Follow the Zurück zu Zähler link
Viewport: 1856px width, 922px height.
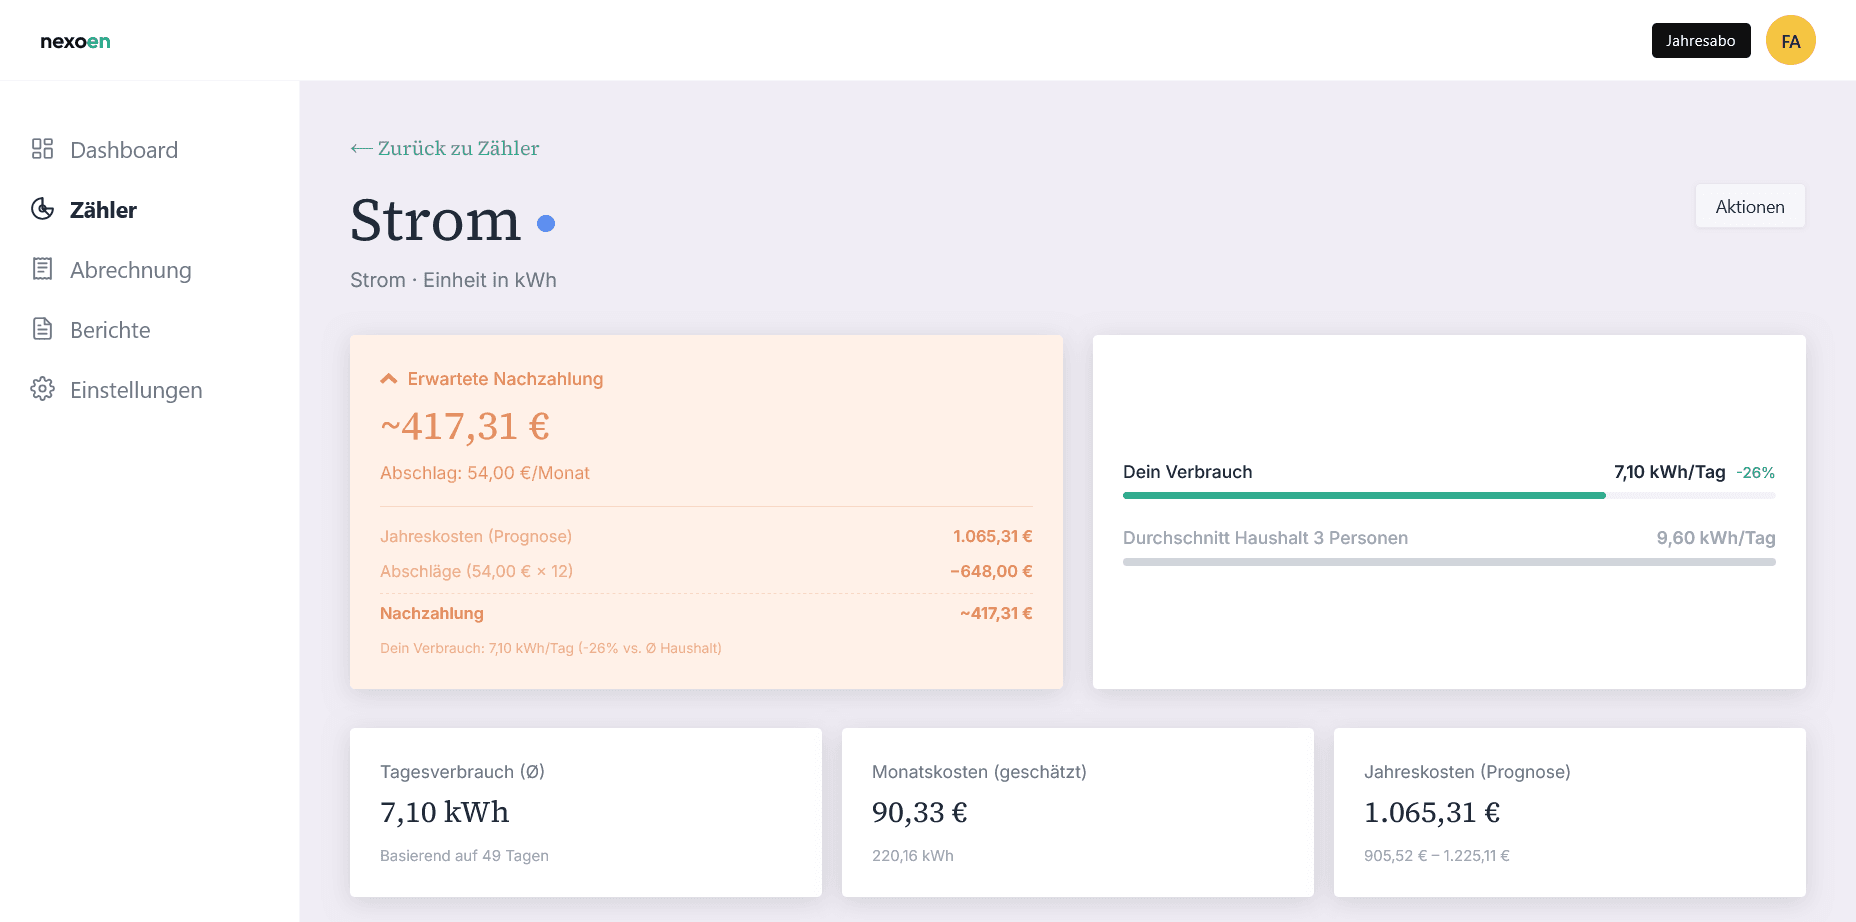[x=456, y=147]
